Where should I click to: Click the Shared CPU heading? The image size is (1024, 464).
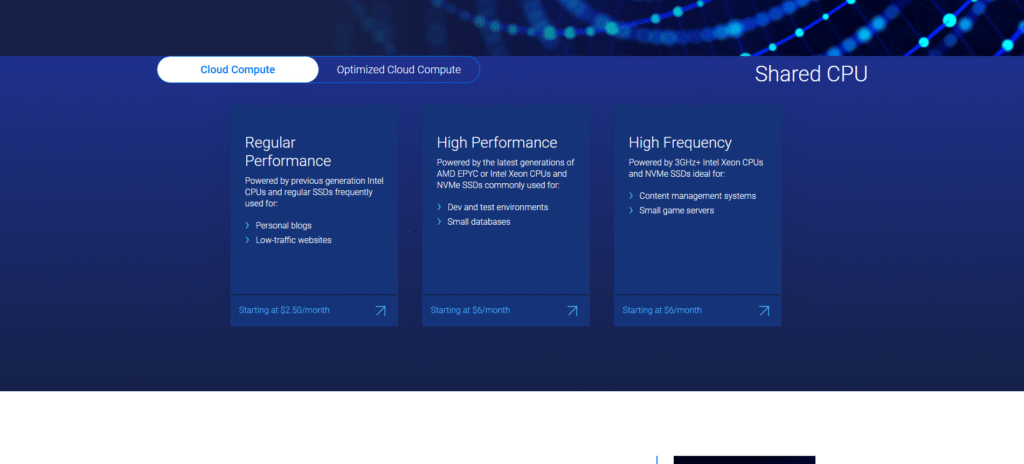tap(811, 74)
